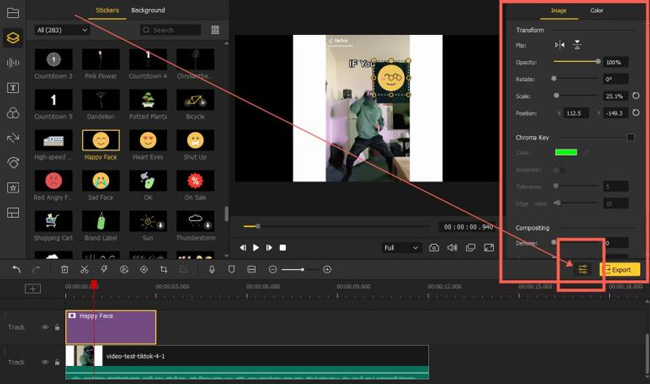Click the Speed icon in the timeline toolbar
Viewport: 650px width, 384px height.
click(x=124, y=270)
